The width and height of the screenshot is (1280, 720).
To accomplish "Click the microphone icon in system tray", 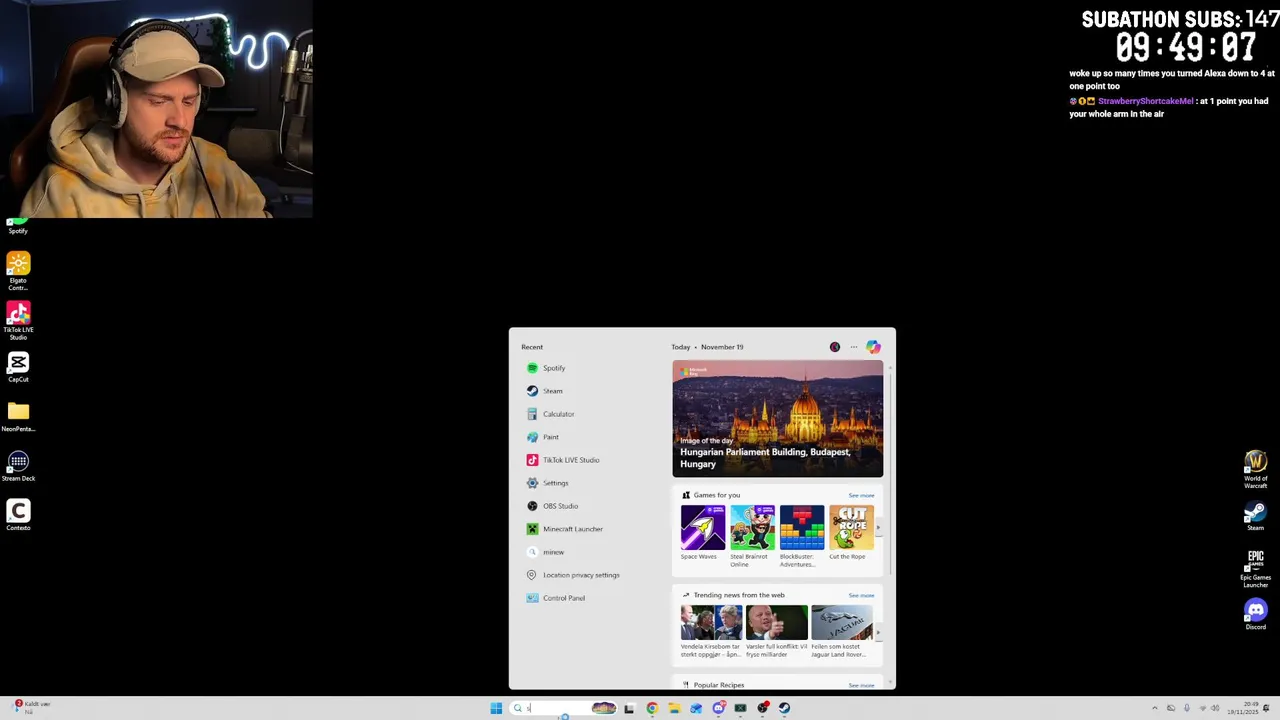I will [1187, 708].
